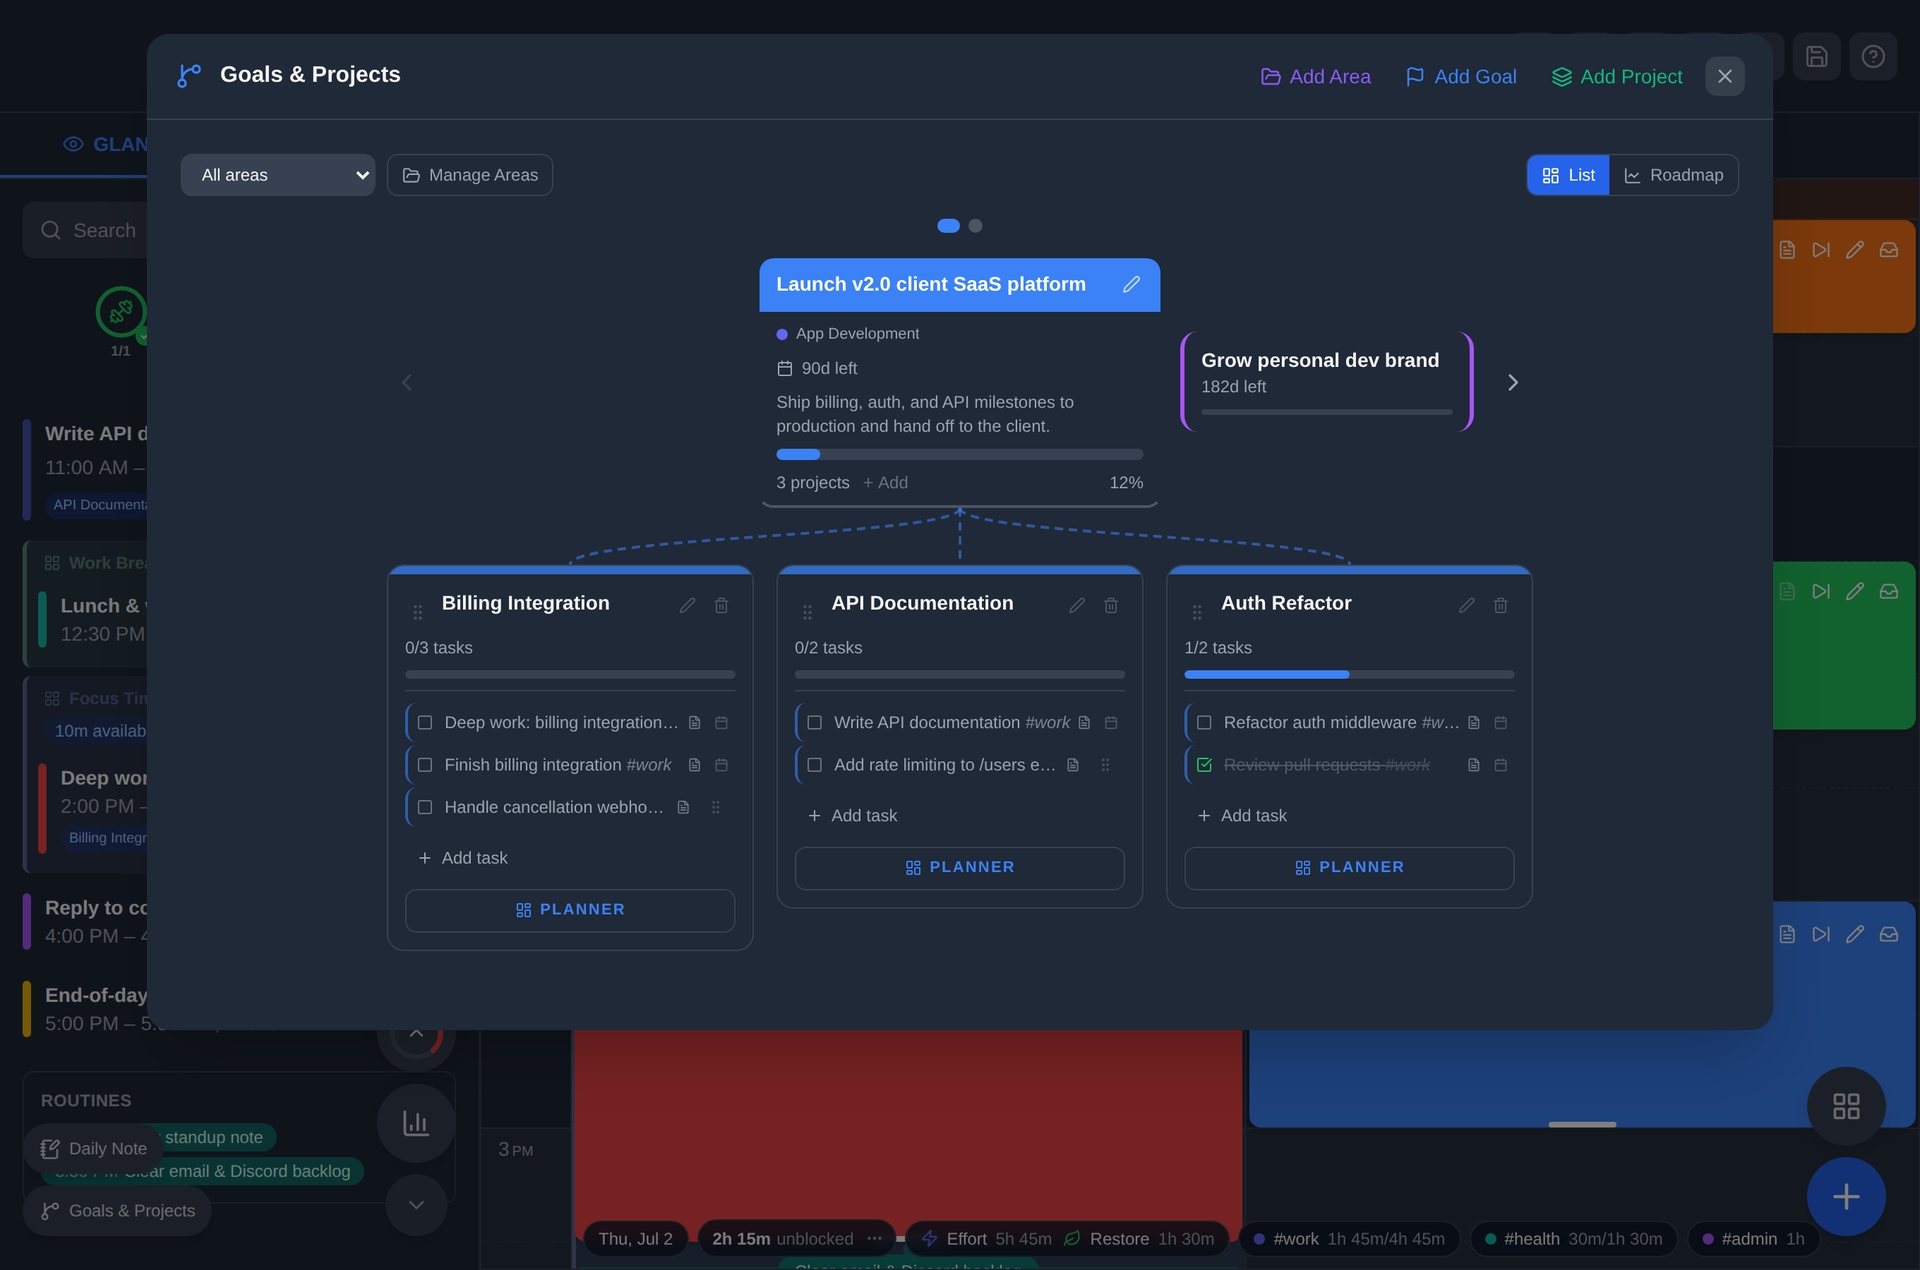Check the Write API documentation task
Image resolution: width=1920 pixels, height=1270 pixels.
click(x=815, y=723)
